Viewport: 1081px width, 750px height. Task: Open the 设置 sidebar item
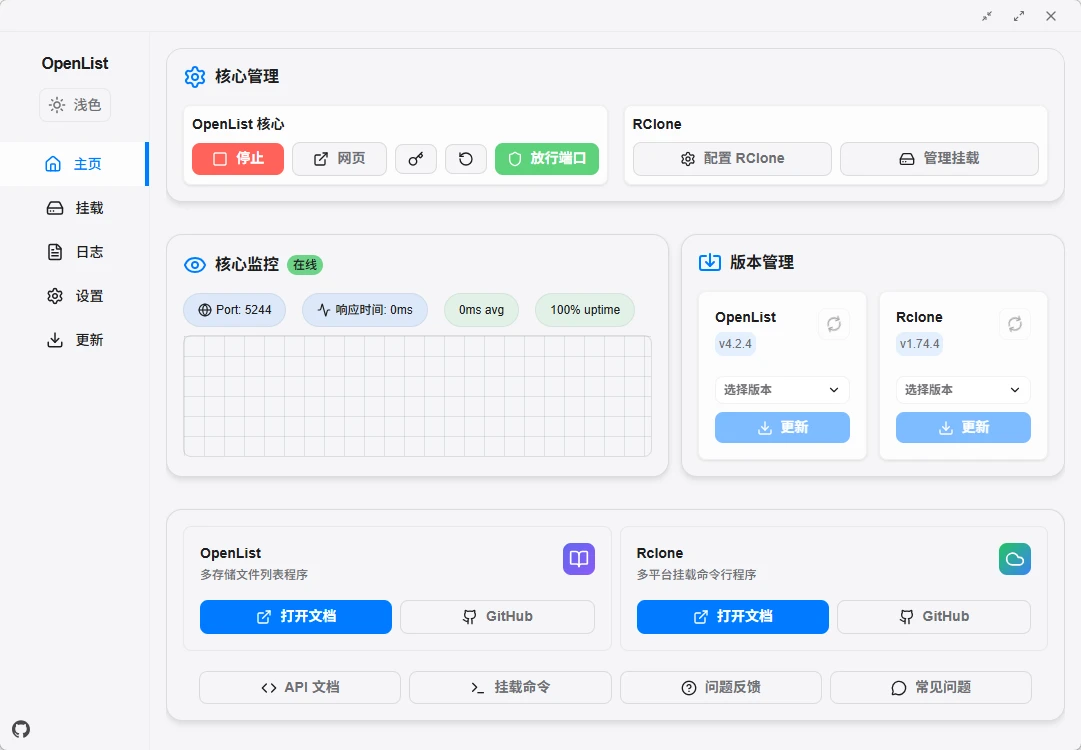pyautogui.click(x=74, y=296)
